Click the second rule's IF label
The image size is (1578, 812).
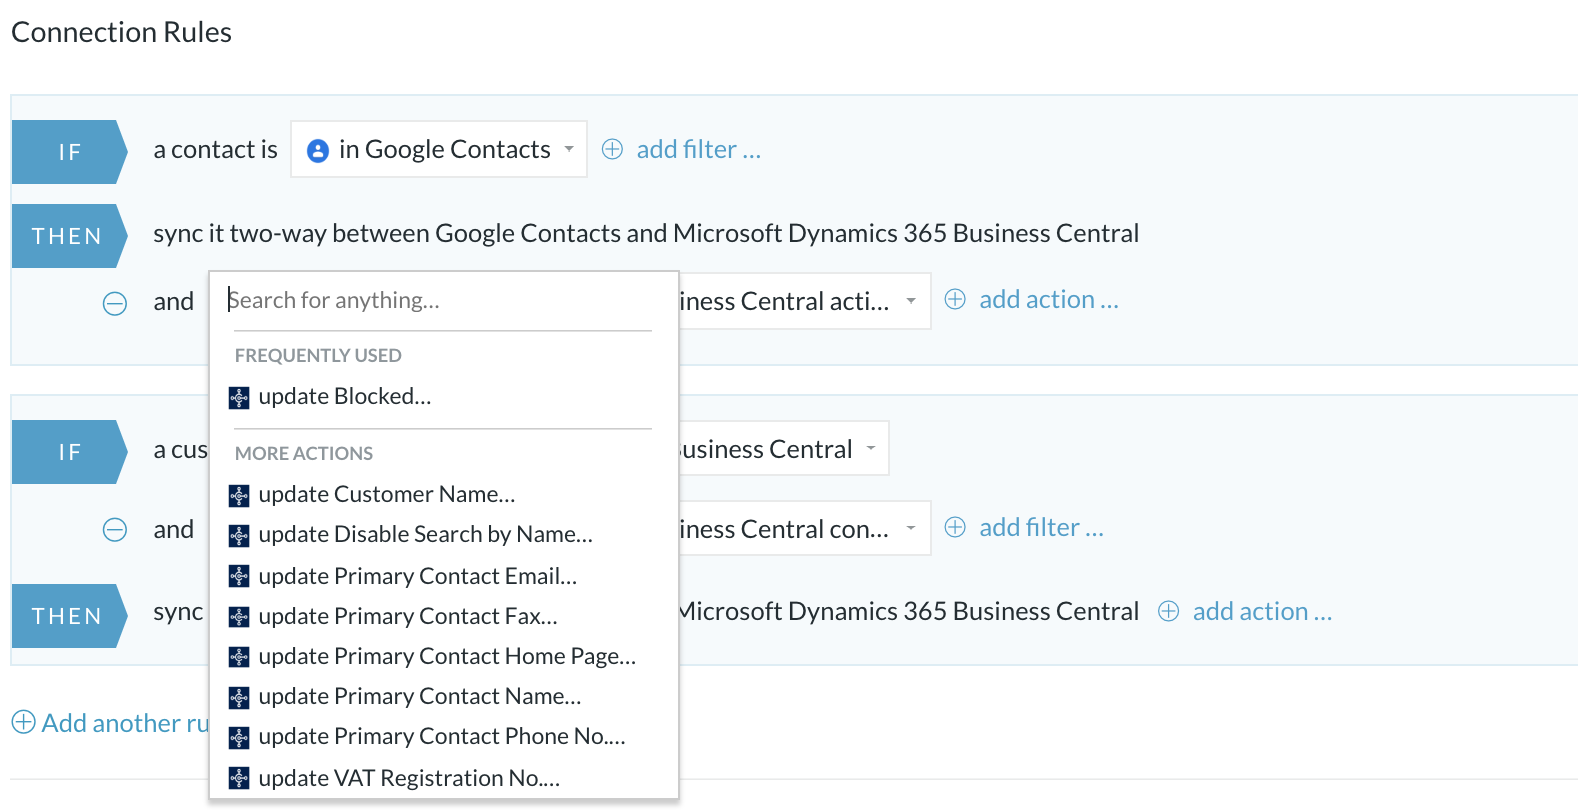(x=69, y=452)
